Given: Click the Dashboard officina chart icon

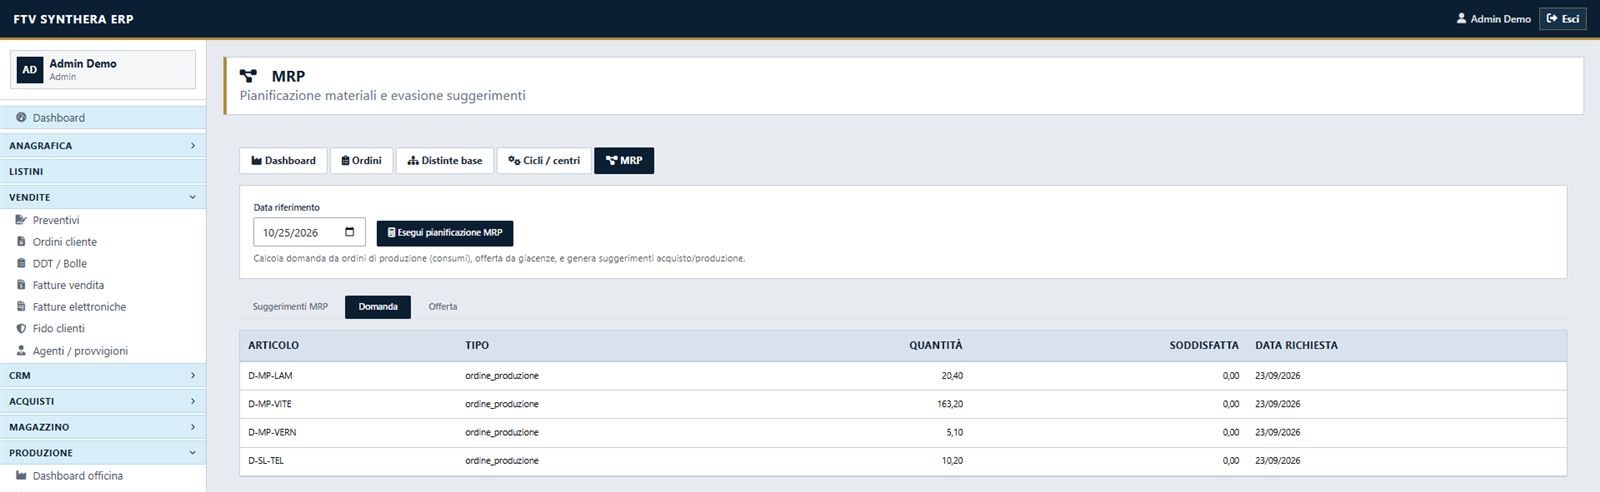Looking at the screenshot, I should (21, 476).
